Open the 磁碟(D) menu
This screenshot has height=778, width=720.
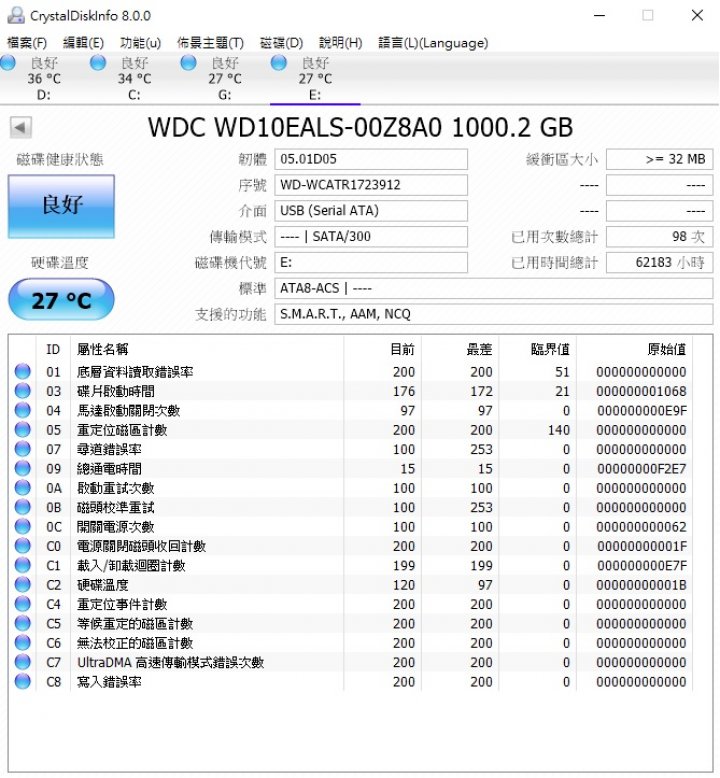[x=281, y=43]
